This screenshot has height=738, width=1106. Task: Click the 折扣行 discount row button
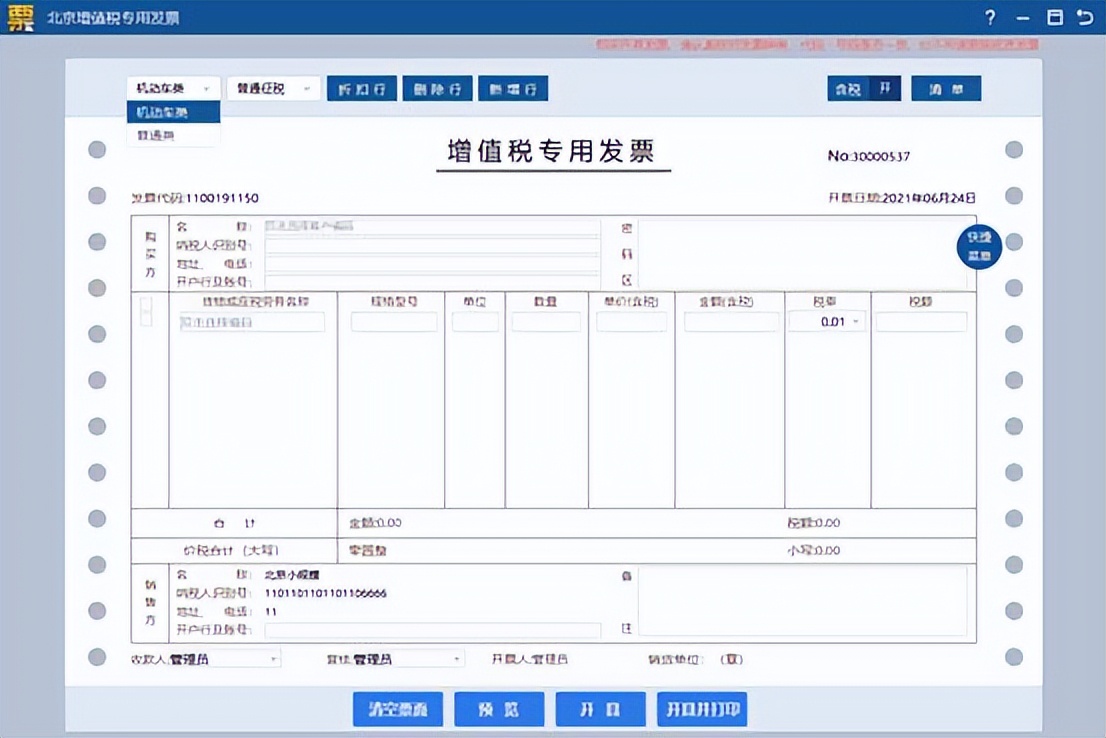coord(361,88)
